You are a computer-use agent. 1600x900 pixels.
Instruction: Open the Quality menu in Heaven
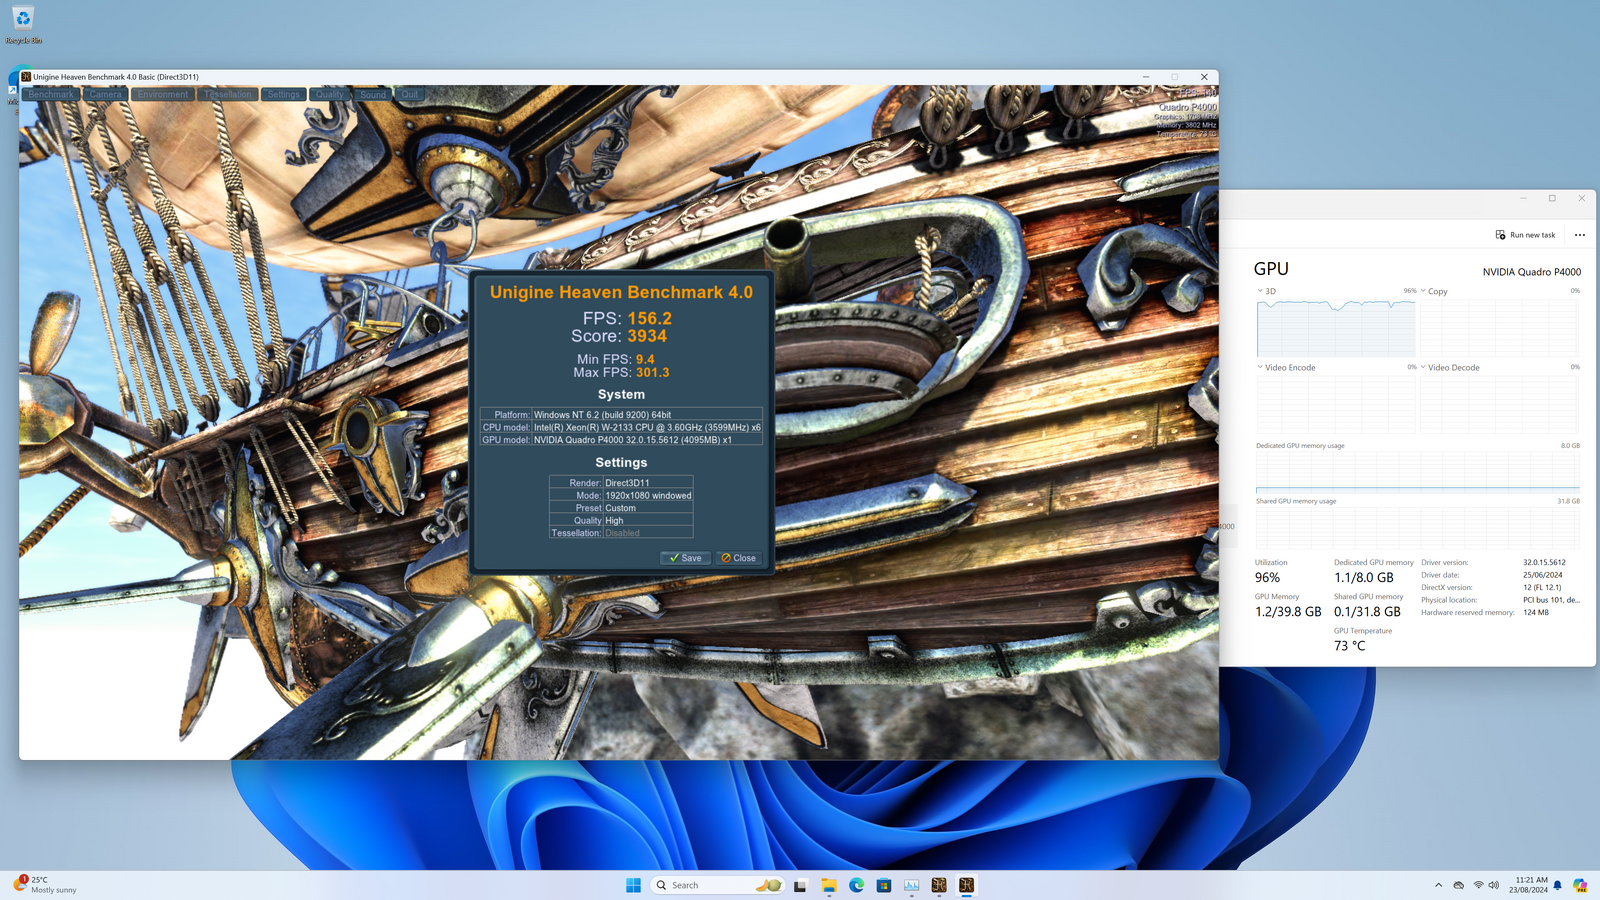(x=330, y=94)
